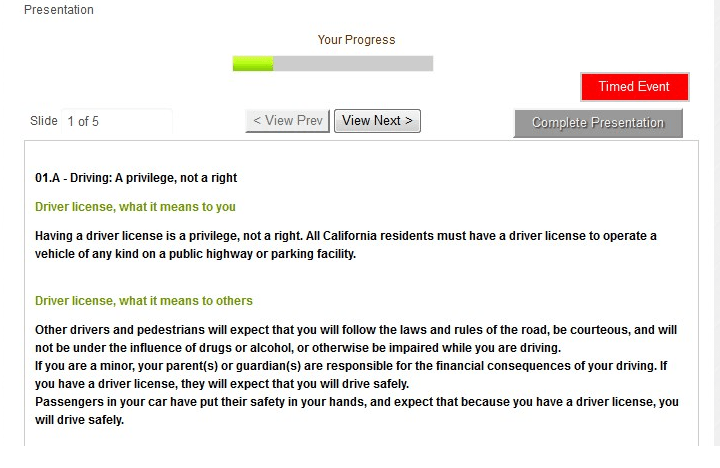Click the sentence starting 'If you are a minor'
This screenshot has width=720, height=468.
[x=351, y=375]
